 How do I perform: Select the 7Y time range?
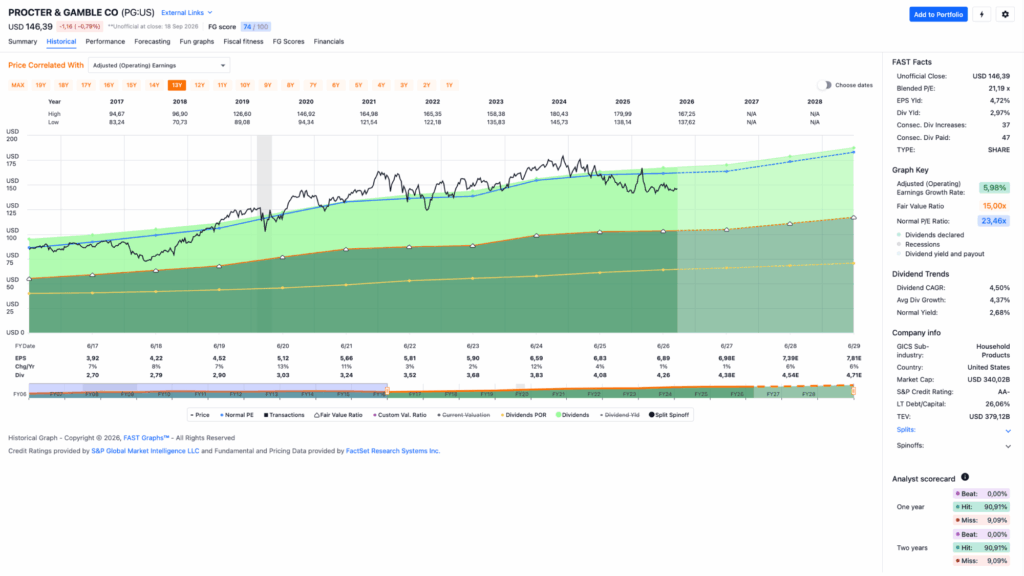pos(313,85)
